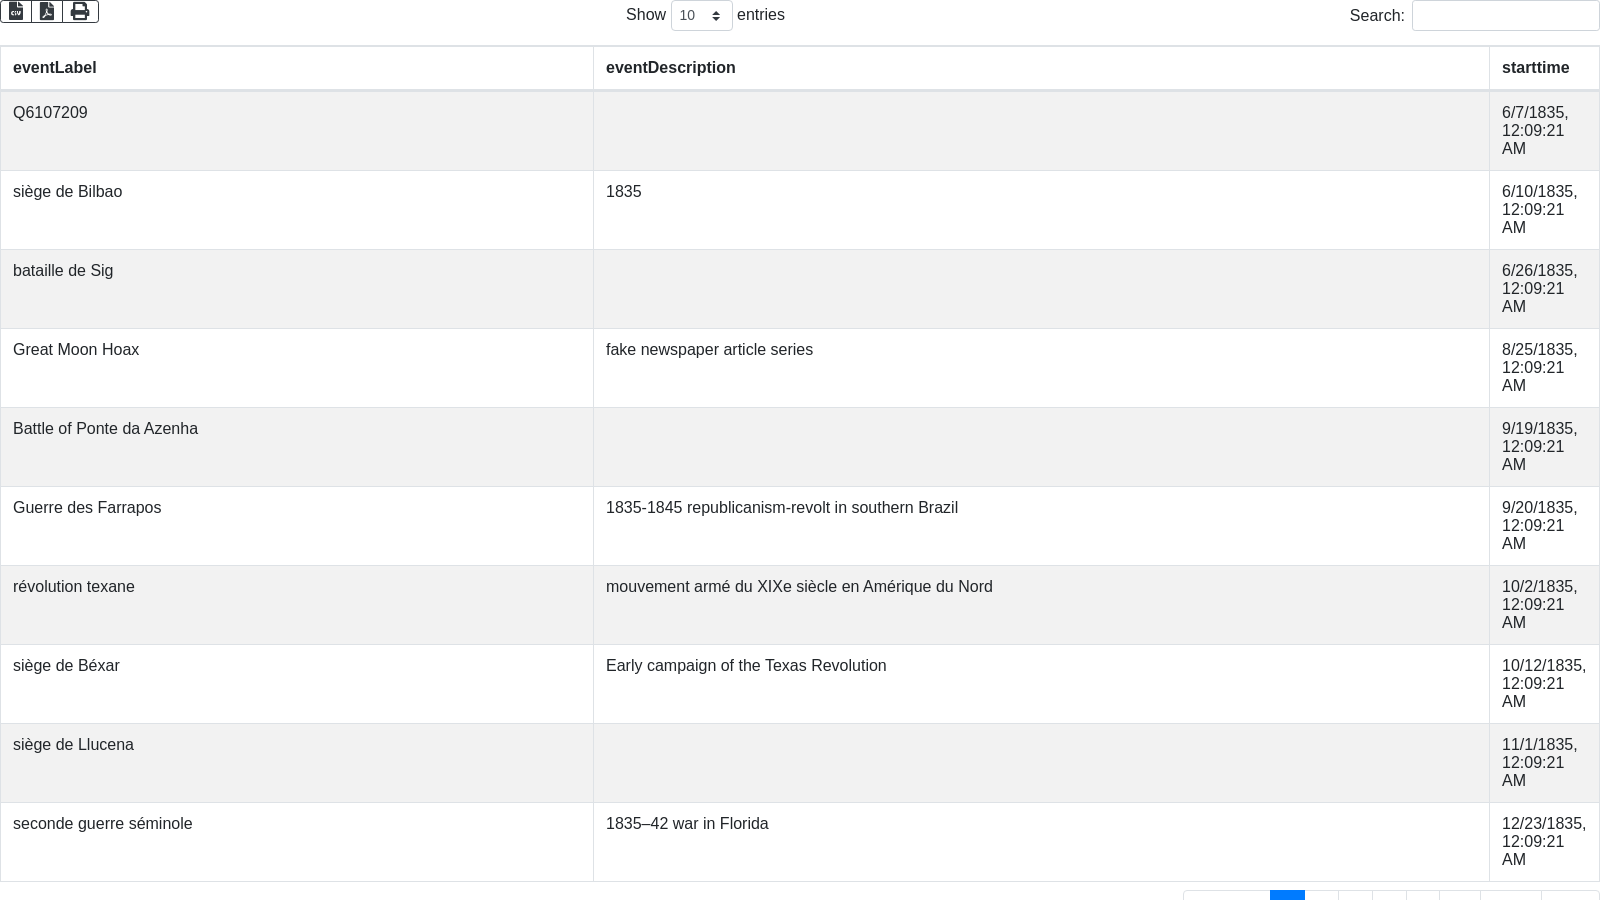Click 'Early campaign of the Texas Revolution' text
The width and height of the screenshot is (1600, 900).
(746, 666)
